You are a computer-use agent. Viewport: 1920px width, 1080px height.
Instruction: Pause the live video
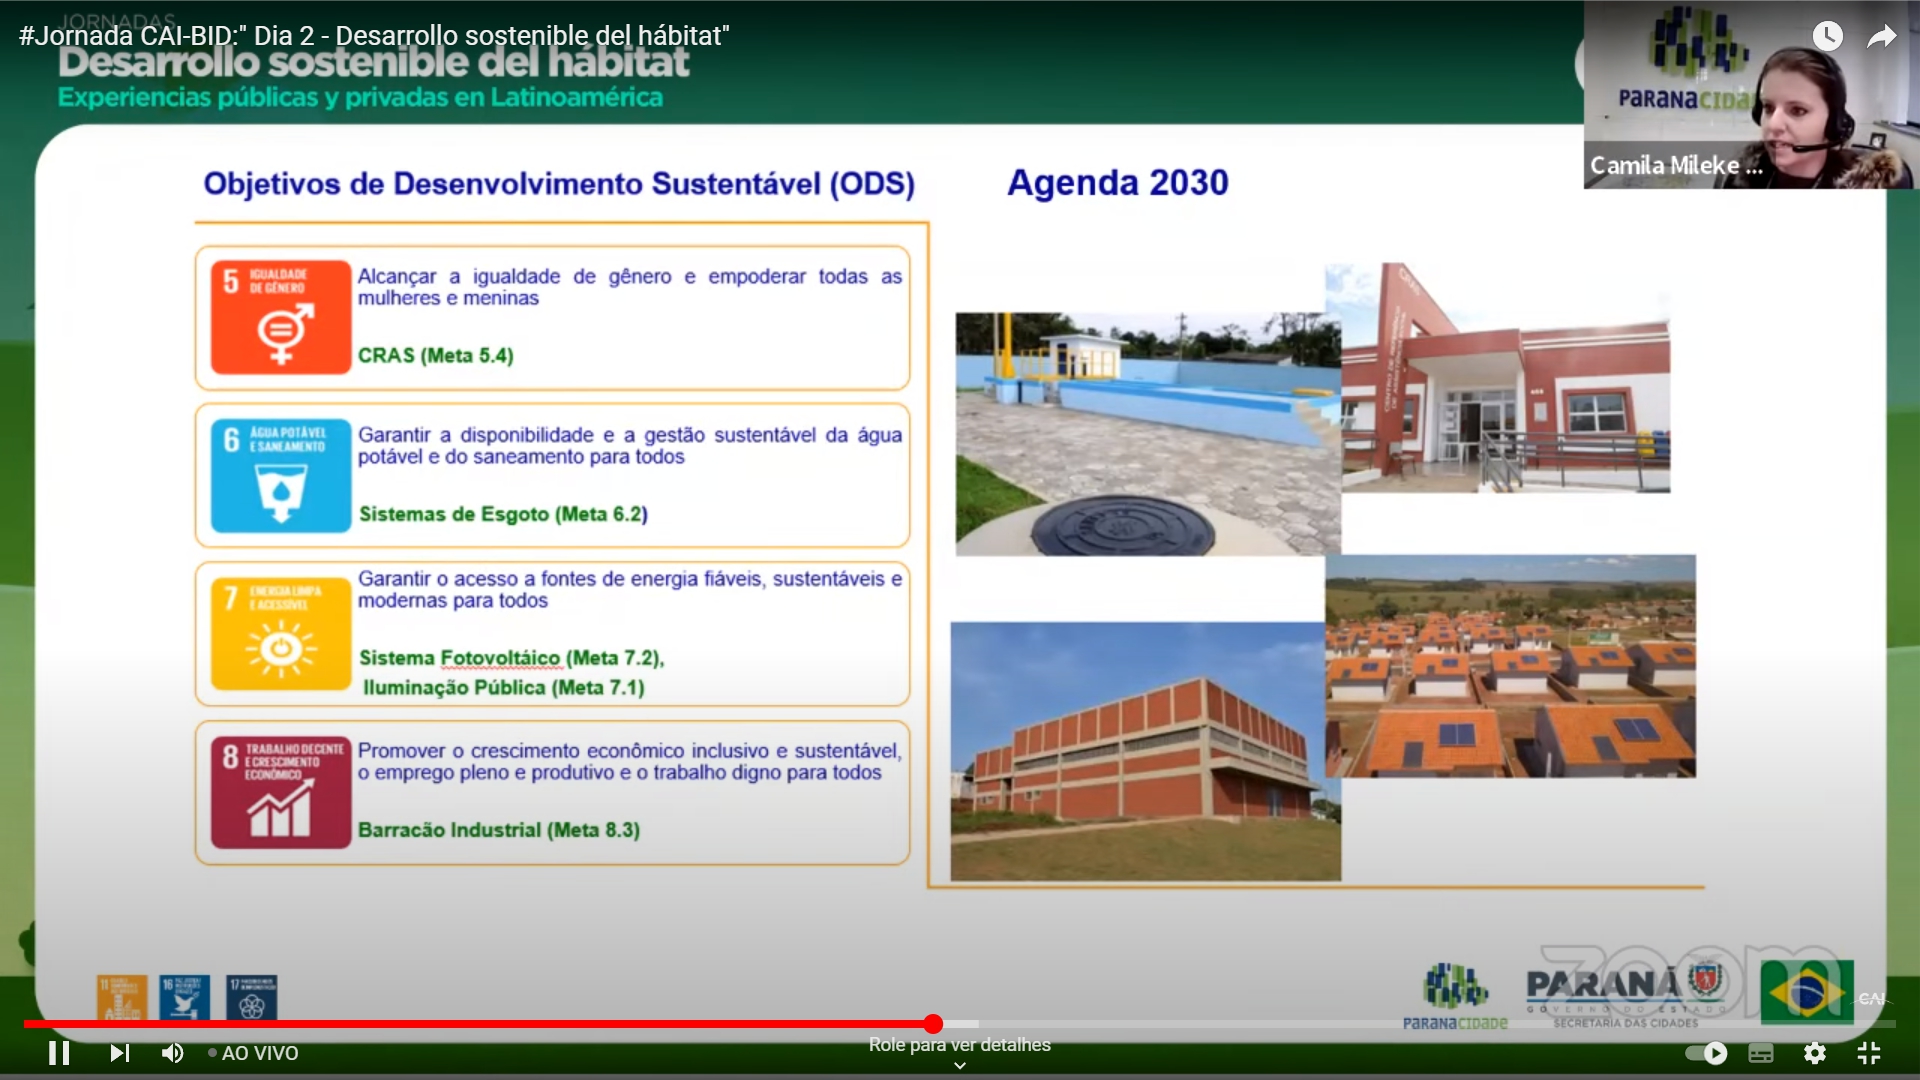58,1053
